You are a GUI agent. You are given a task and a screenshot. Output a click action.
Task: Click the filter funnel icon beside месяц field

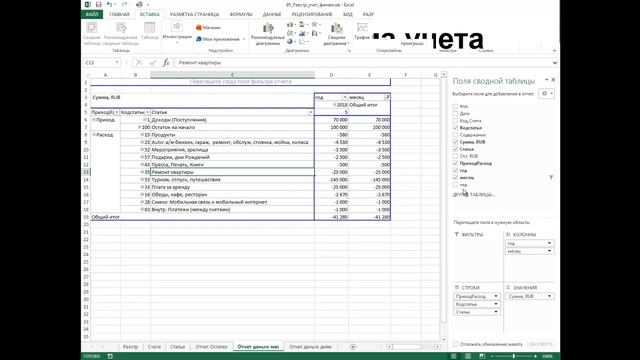click(551, 178)
